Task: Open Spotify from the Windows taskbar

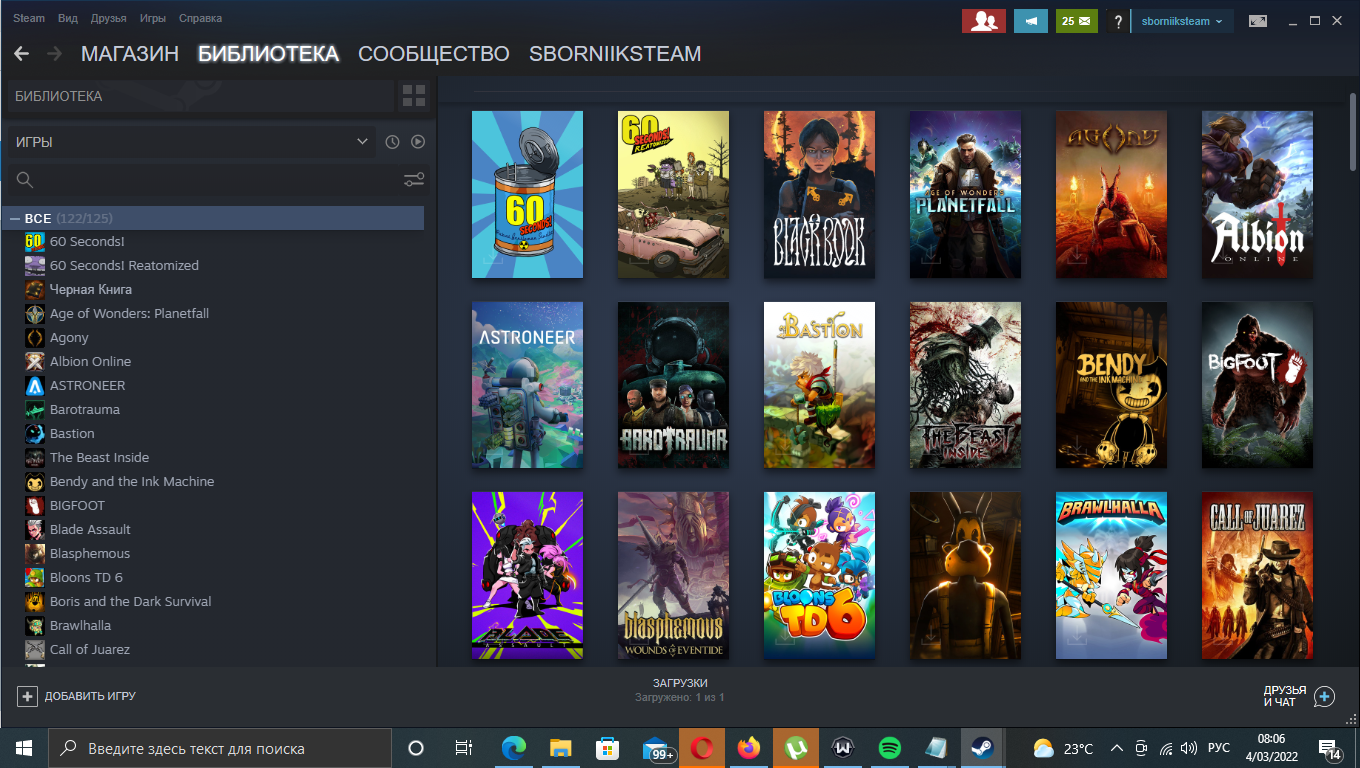Action: pyautogui.click(x=889, y=748)
